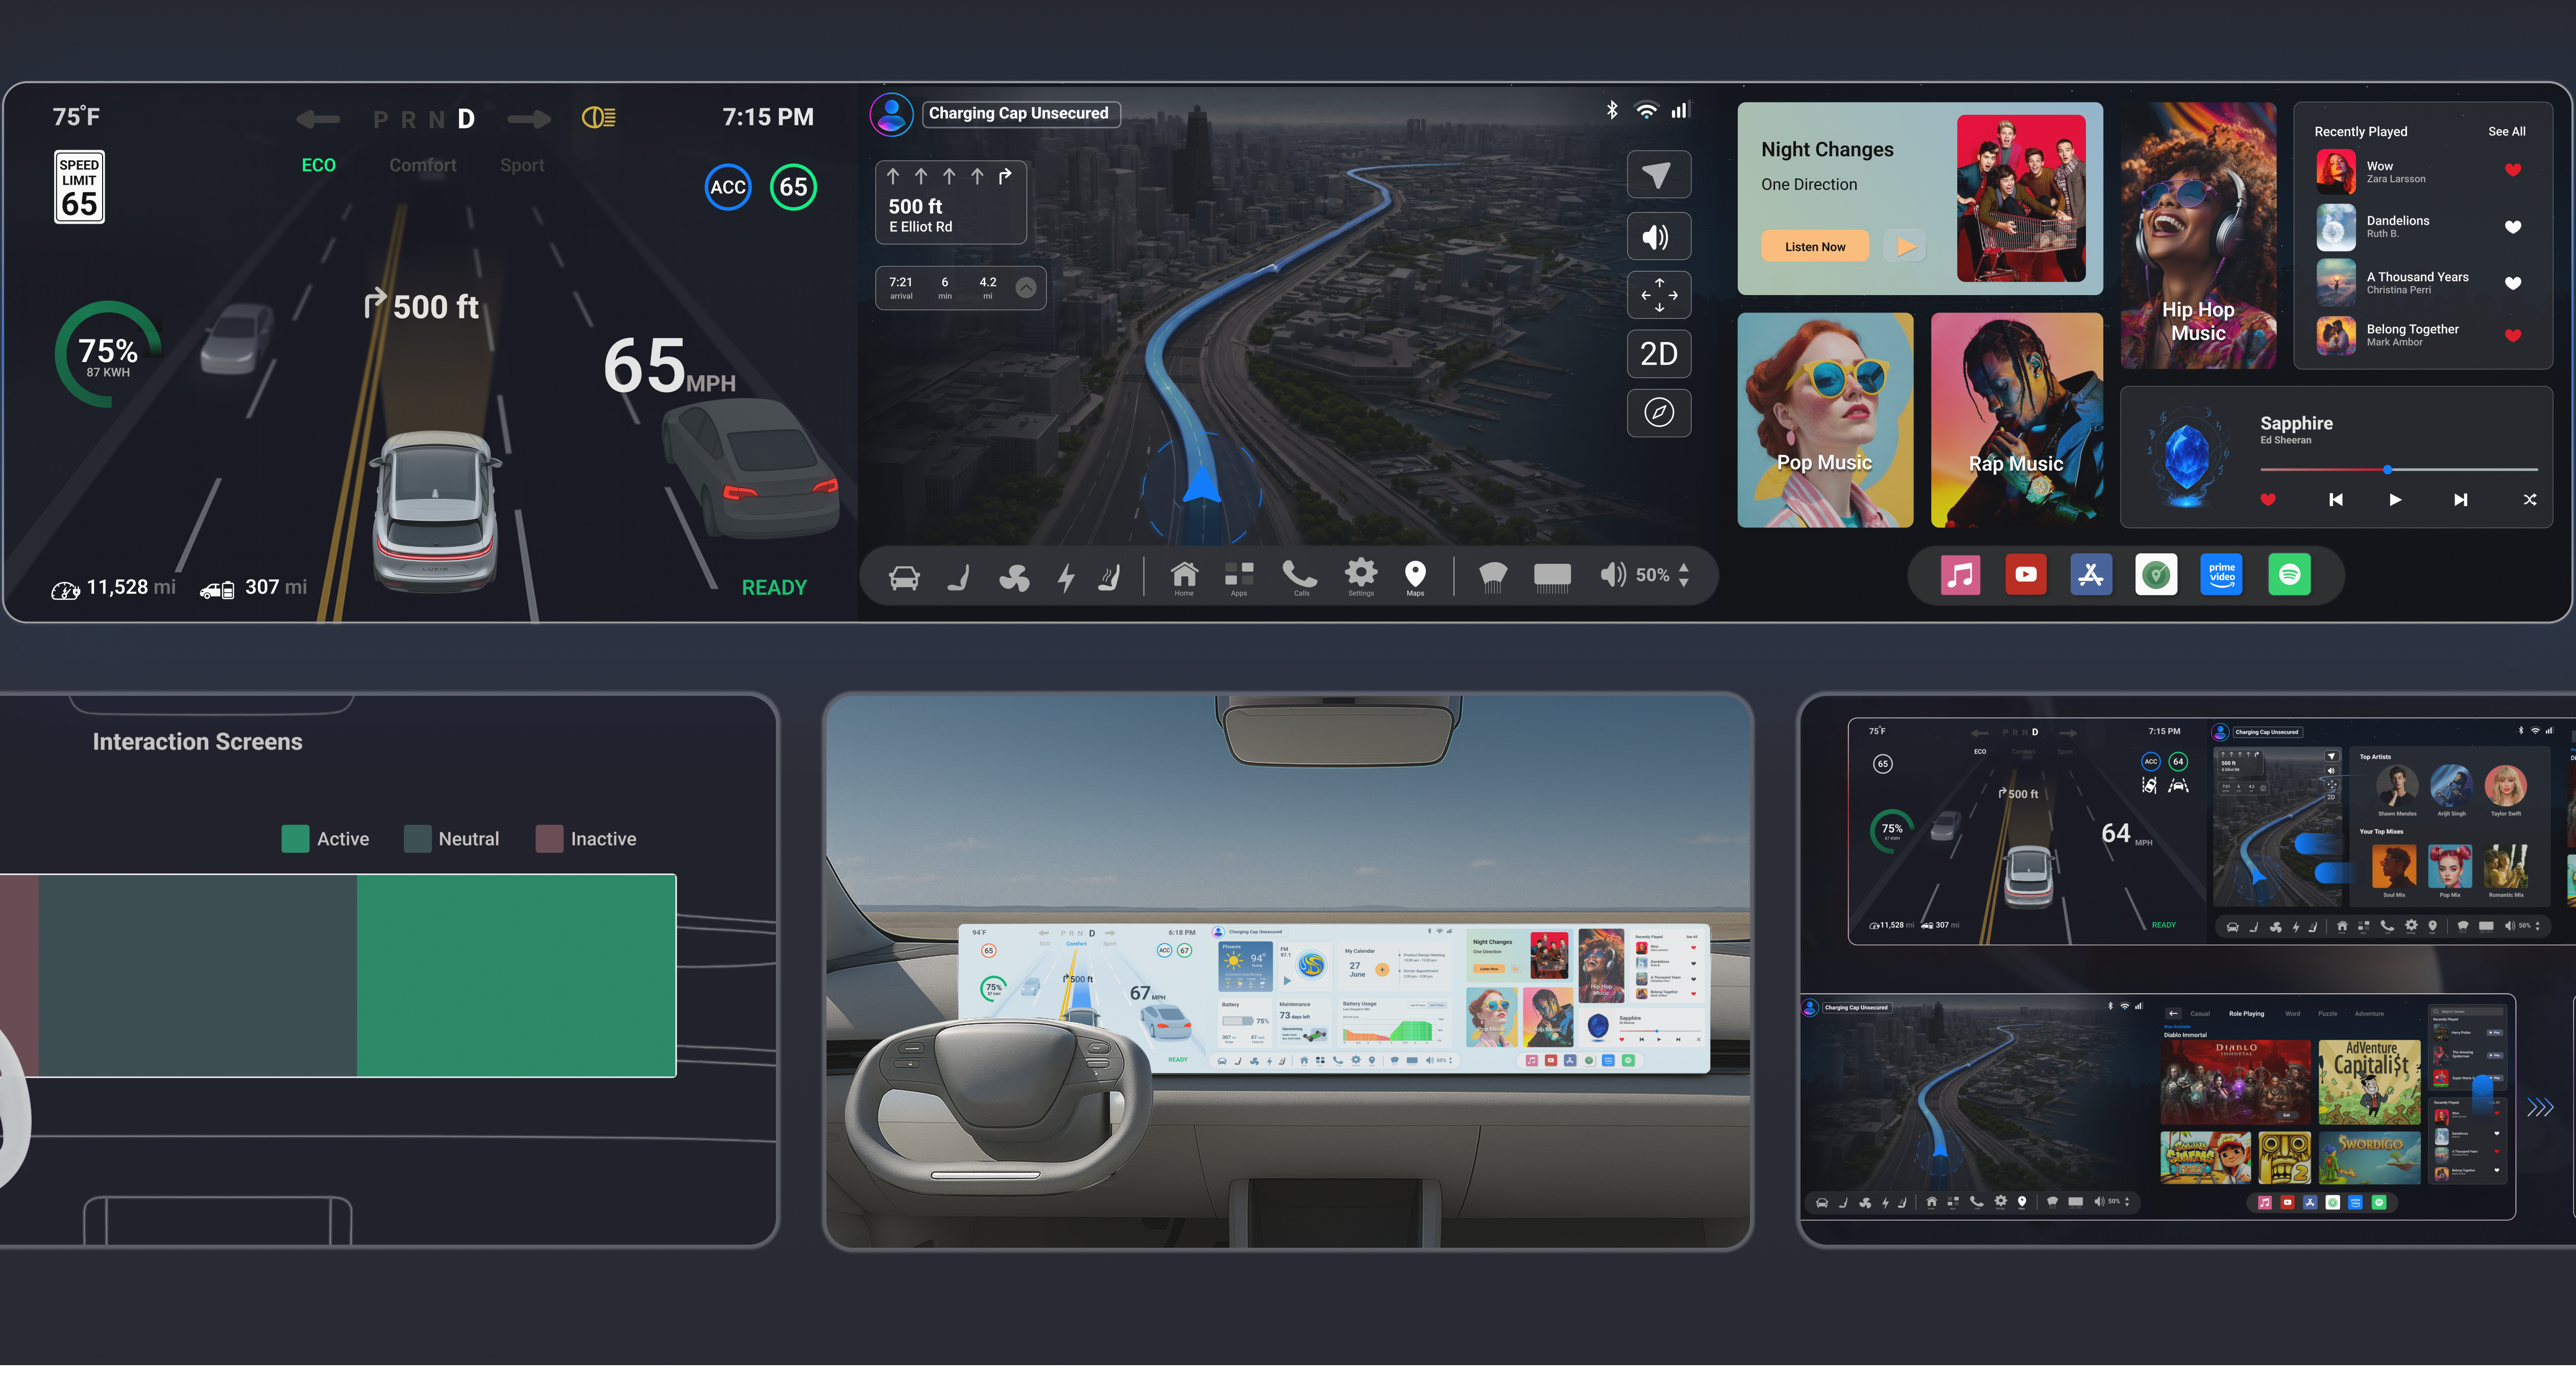The image size is (2576, 1382).
Task: Open seat position control icon
Action: pyautogui.click(x=958, y=577)
